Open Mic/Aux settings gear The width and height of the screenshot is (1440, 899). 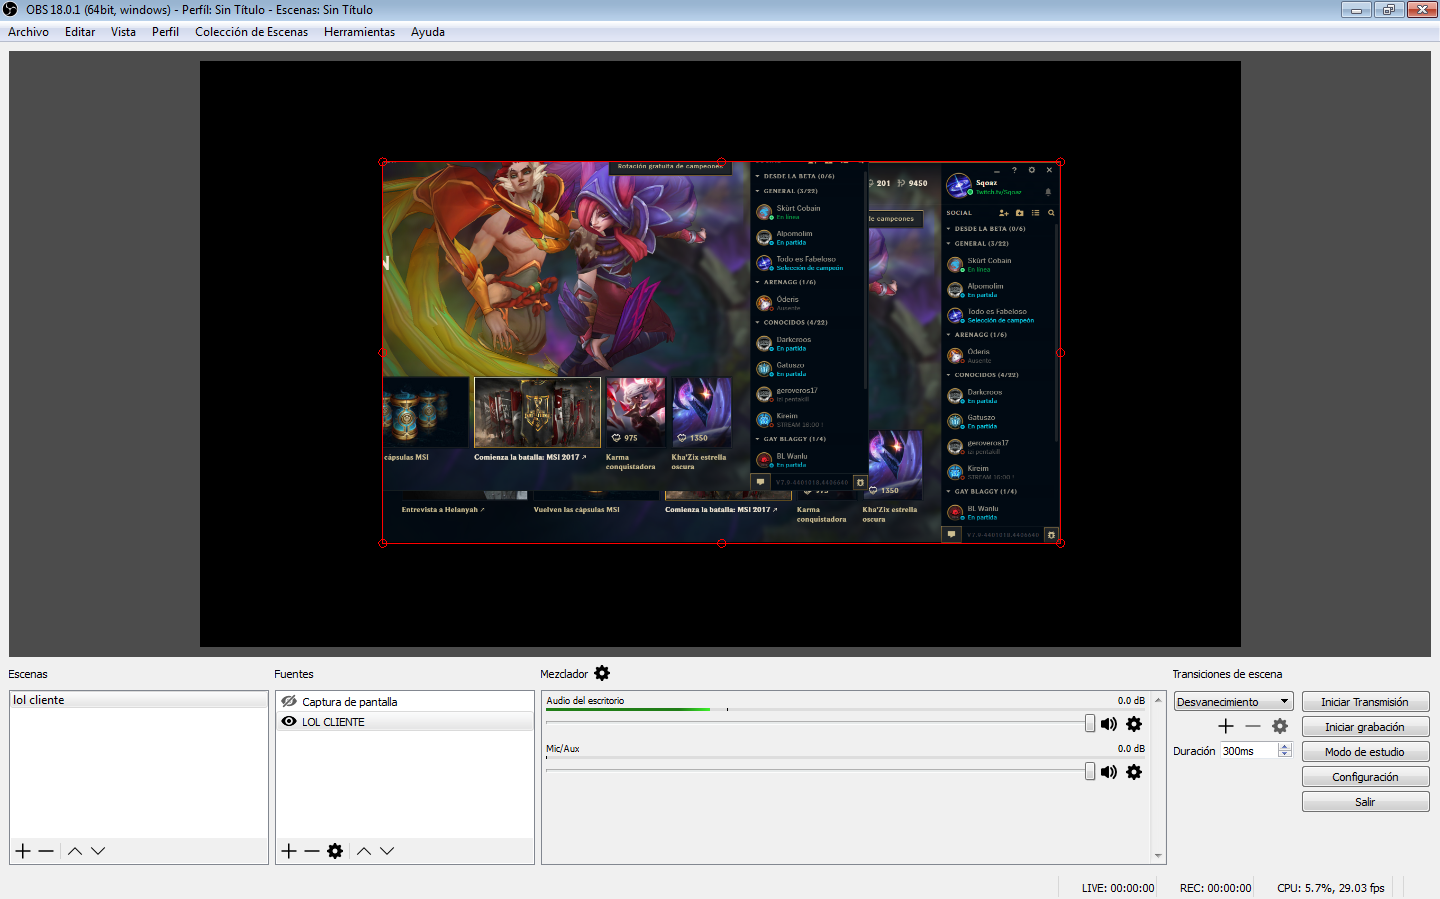(x=1134, y=772)
